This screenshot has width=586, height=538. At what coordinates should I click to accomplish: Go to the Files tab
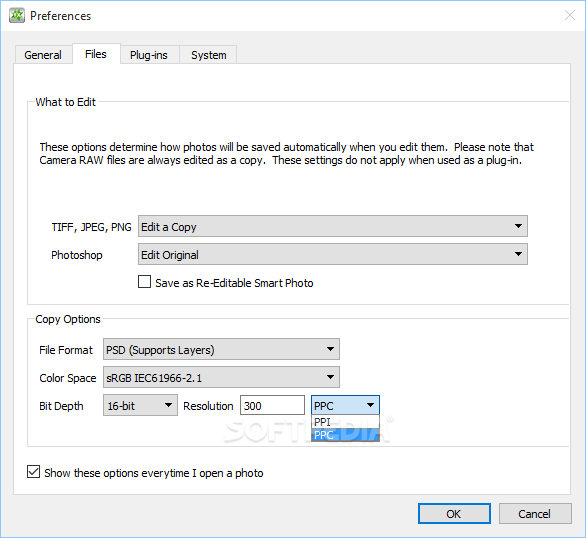[96, 54]
